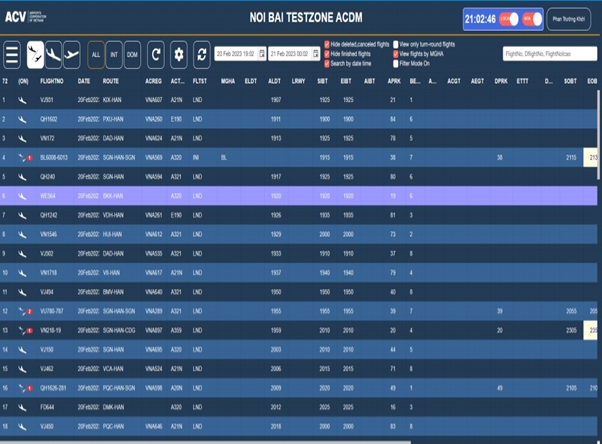Click the FlightNo search input field
Image resolution: width=602 pixels, height=444 pixels.
pyautogui.click(x=547, y=54)
